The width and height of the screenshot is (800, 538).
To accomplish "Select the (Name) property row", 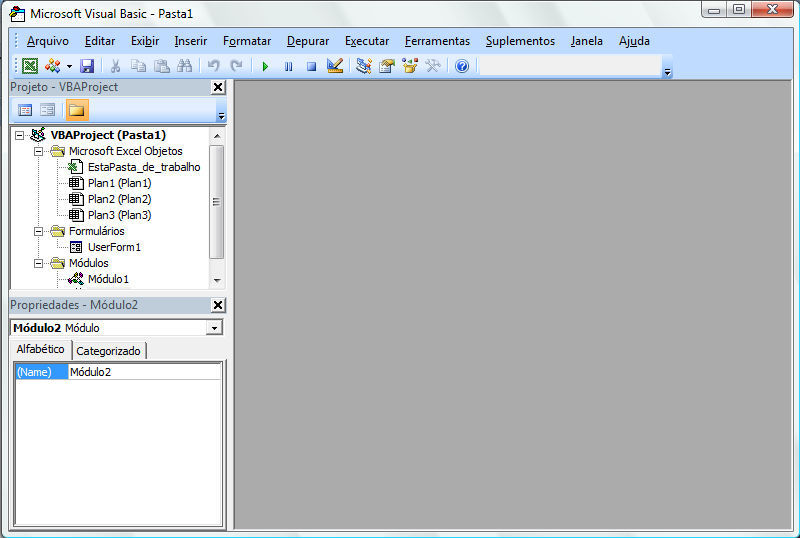I will click(42, 372).
